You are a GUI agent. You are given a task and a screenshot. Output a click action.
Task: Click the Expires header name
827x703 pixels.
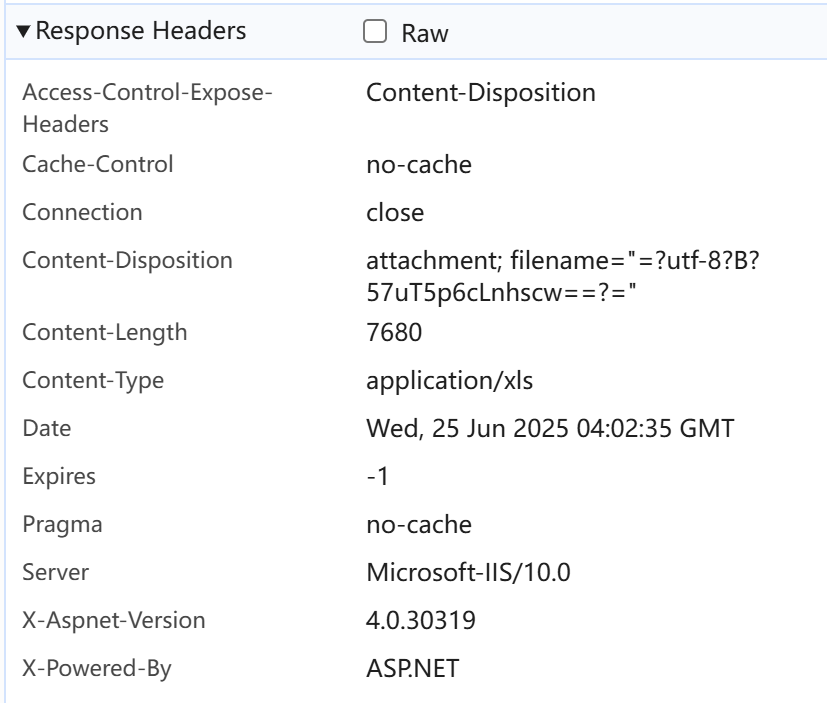coord(59,476)
